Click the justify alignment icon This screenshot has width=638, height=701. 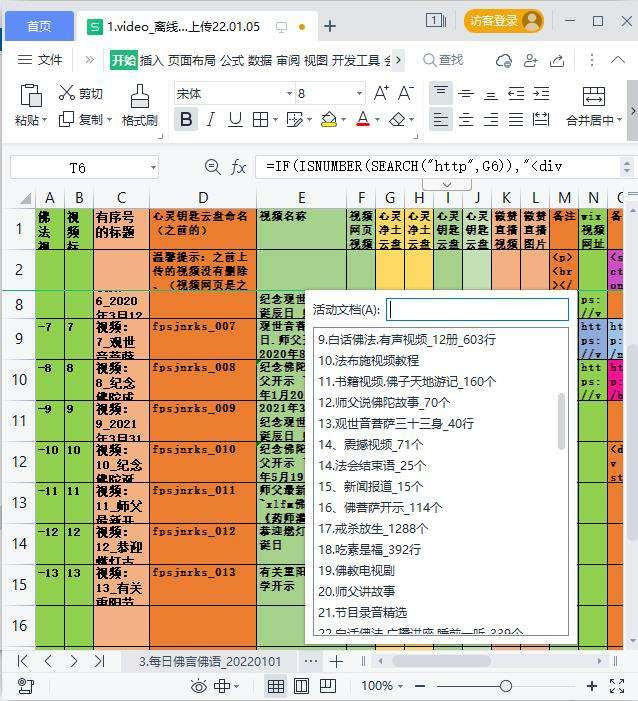(516, 119)
